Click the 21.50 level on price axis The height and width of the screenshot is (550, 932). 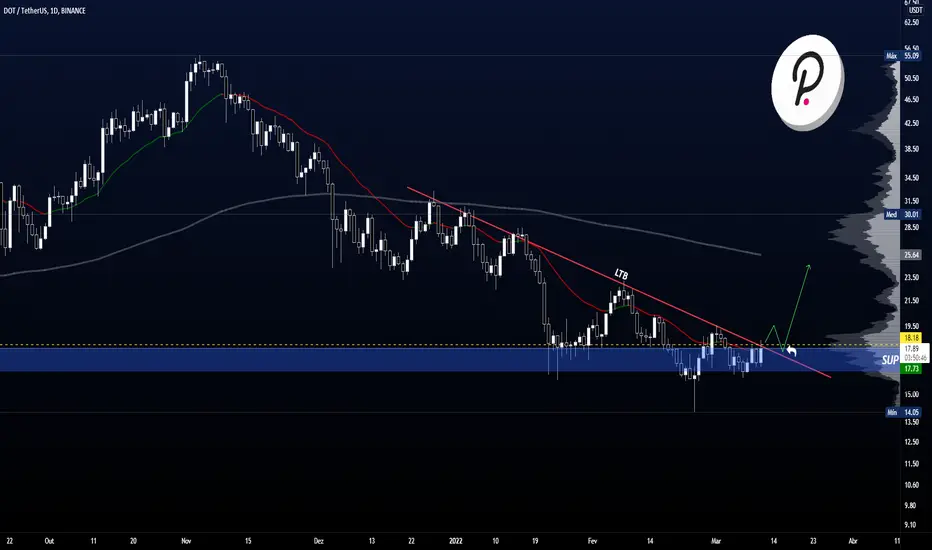pos(911,301)
